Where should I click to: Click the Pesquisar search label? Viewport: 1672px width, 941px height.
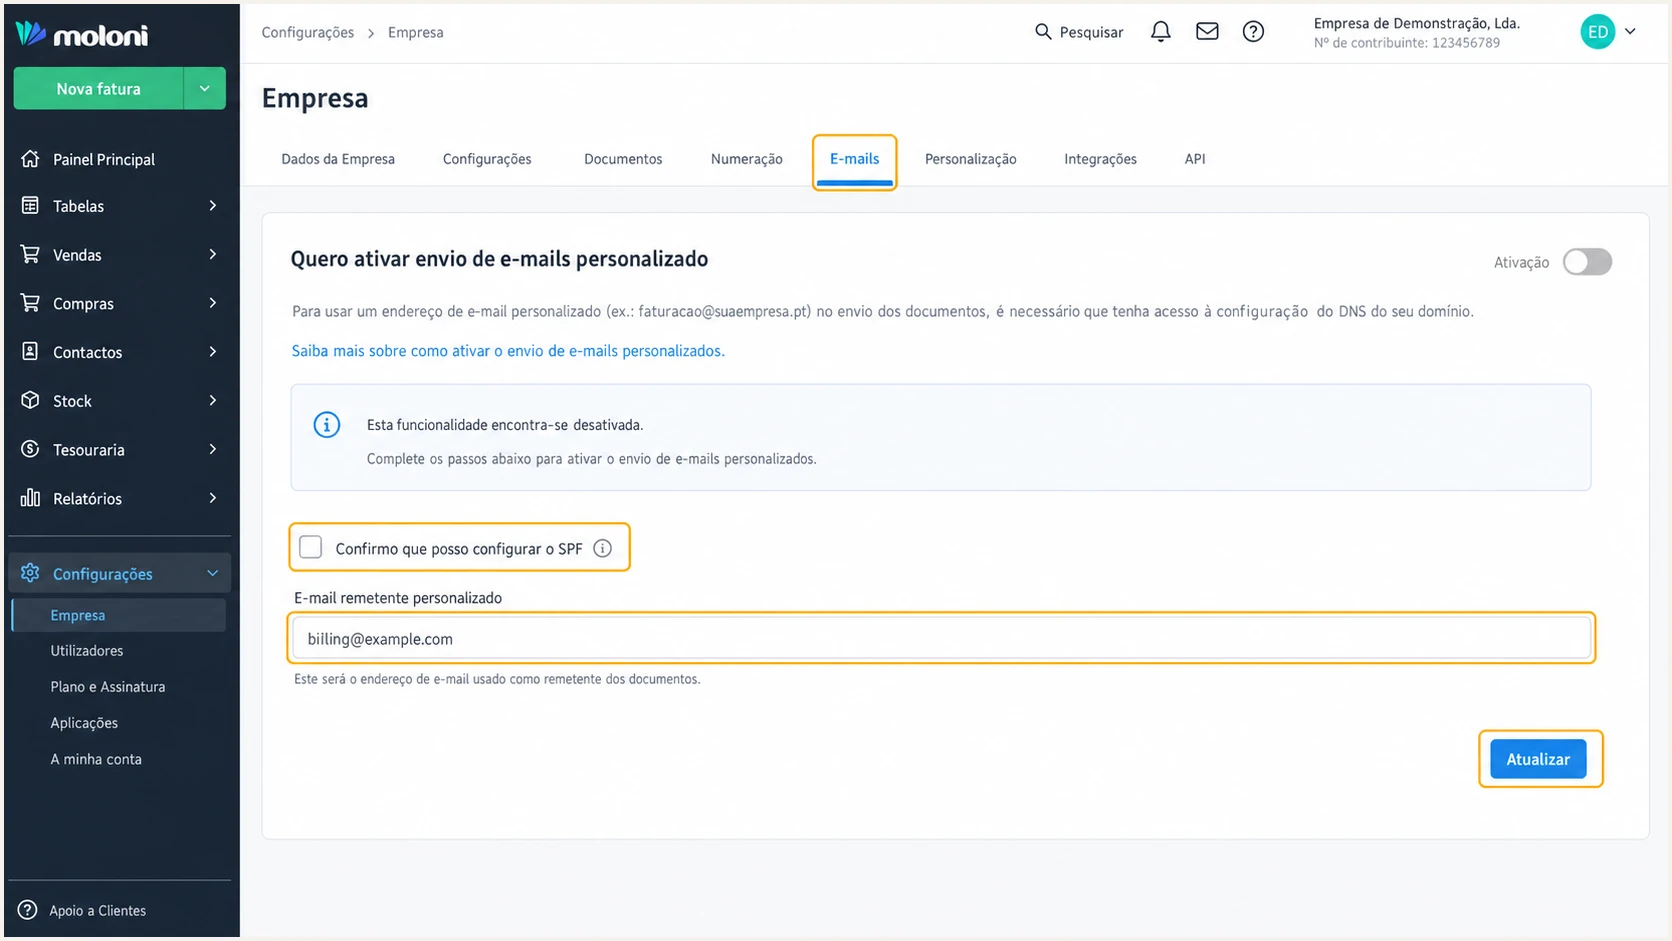click(x=1091, y=32)
